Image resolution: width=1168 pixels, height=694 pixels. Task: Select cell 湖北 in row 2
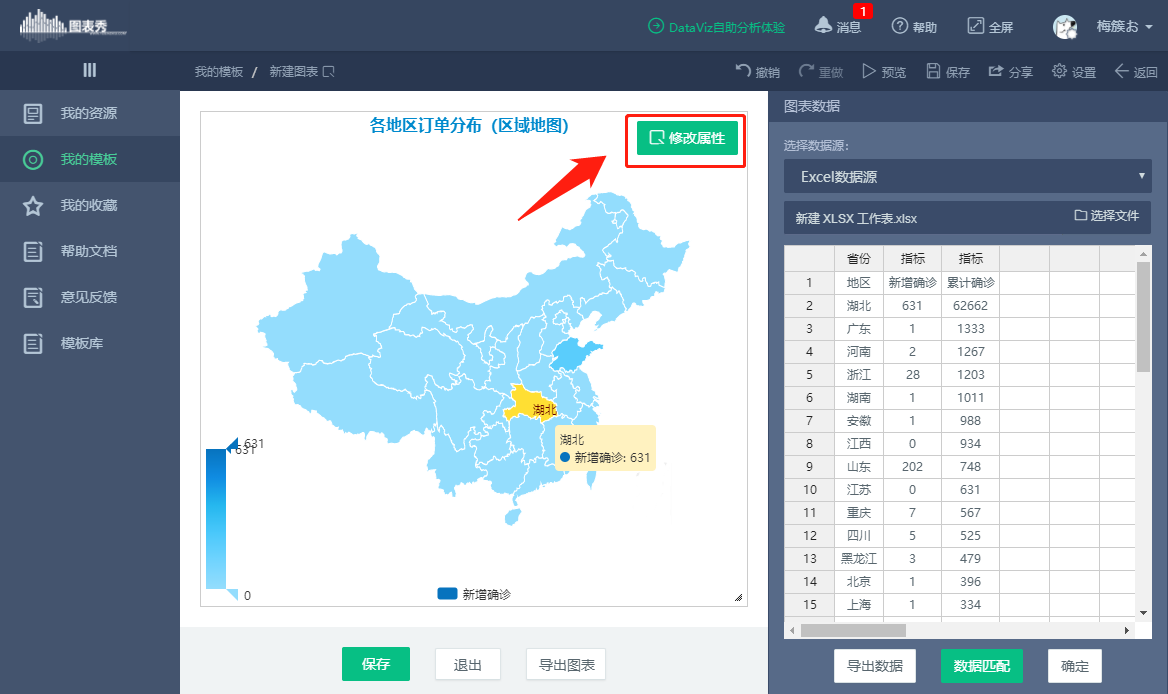859,305
